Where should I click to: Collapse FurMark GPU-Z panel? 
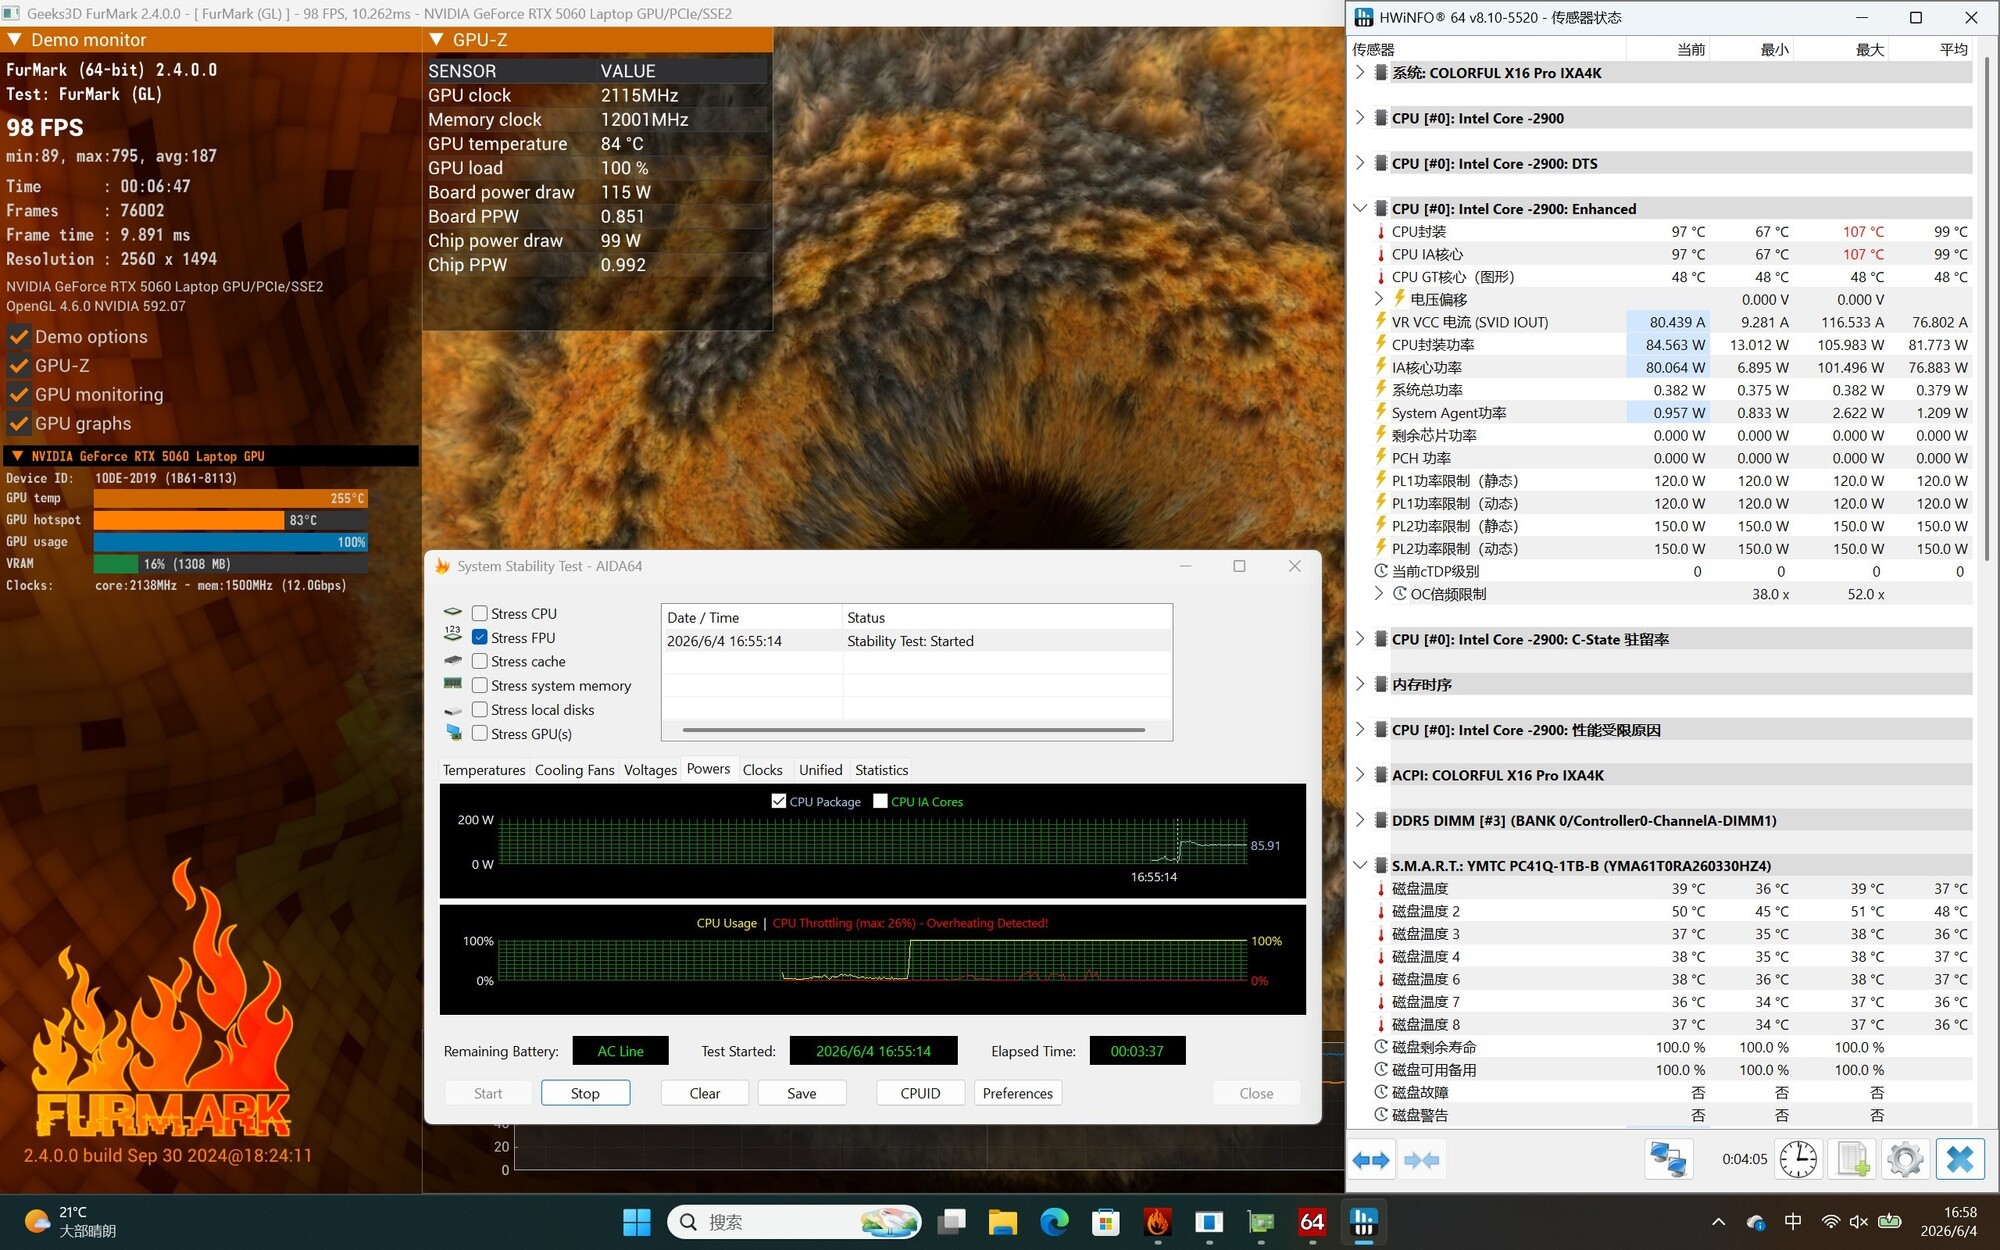pyautogui.click(x=437, y=40)
